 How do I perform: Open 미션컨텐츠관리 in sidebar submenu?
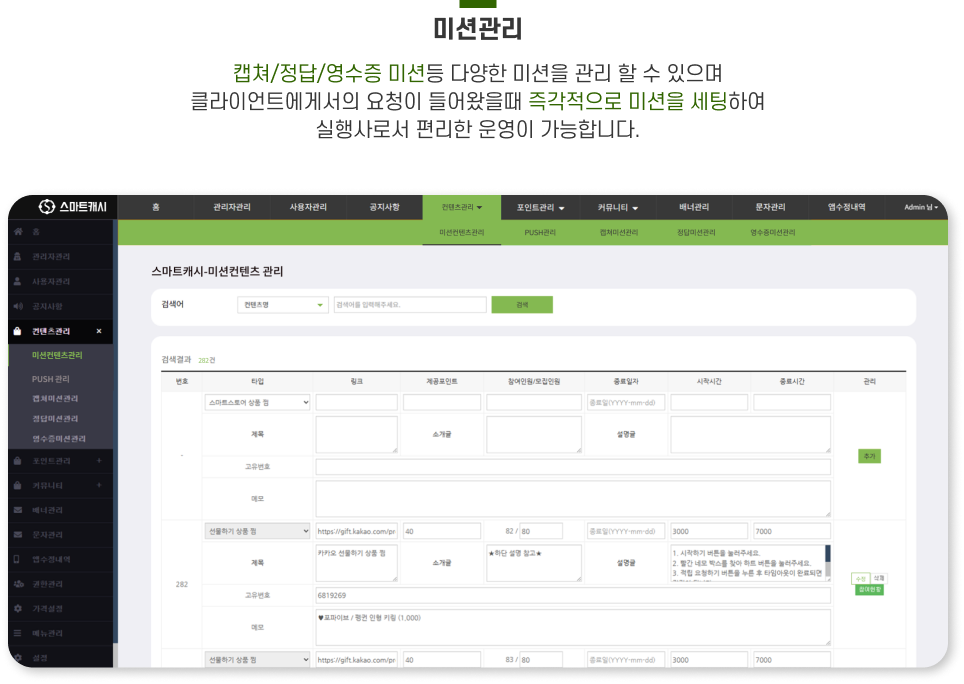tap(57, 355)
